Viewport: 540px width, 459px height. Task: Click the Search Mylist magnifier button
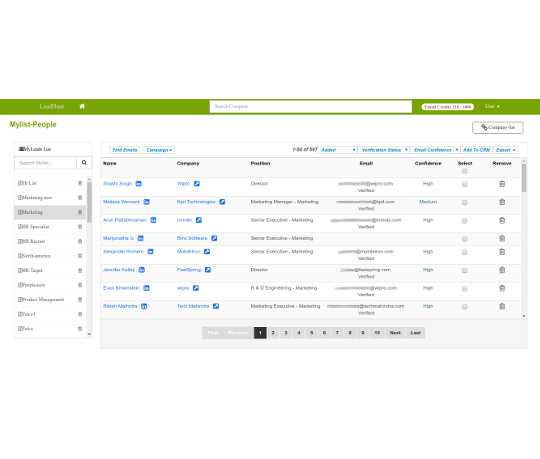[84, 163]
